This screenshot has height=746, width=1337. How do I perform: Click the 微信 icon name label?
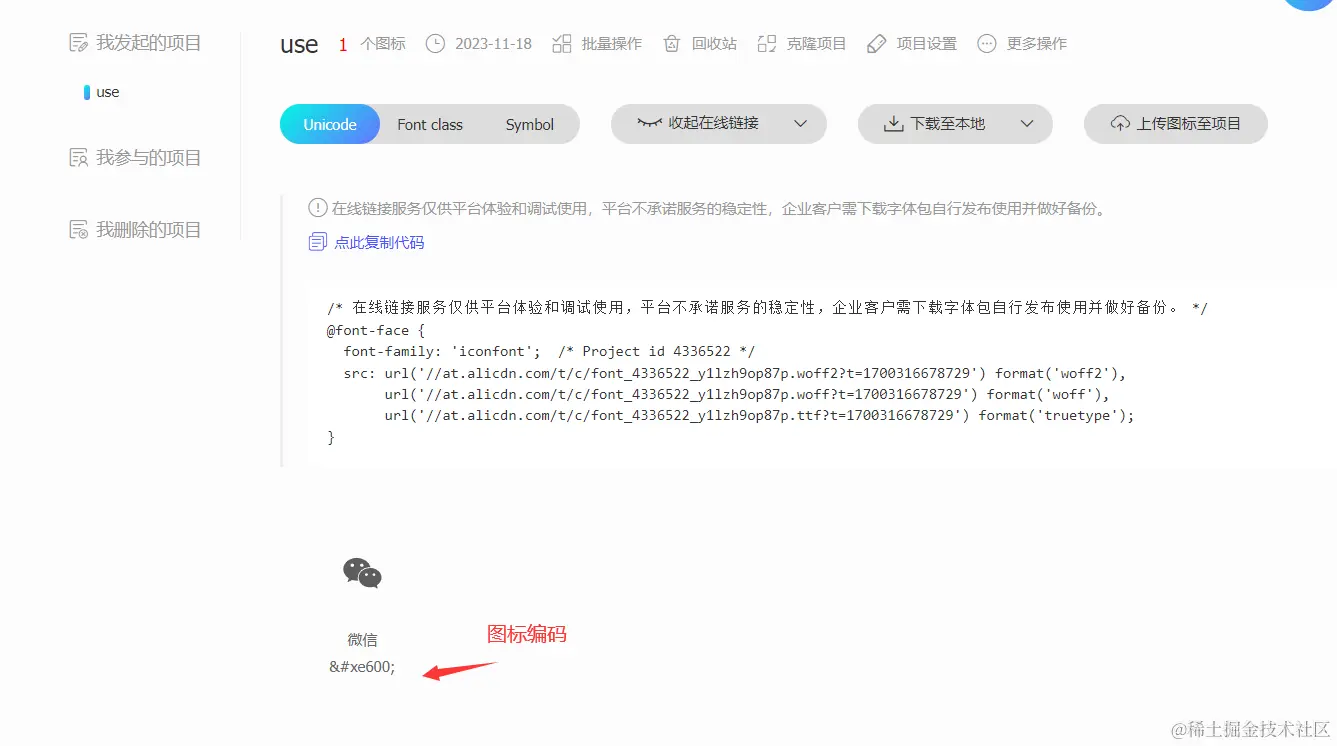[x=362, y=640]
